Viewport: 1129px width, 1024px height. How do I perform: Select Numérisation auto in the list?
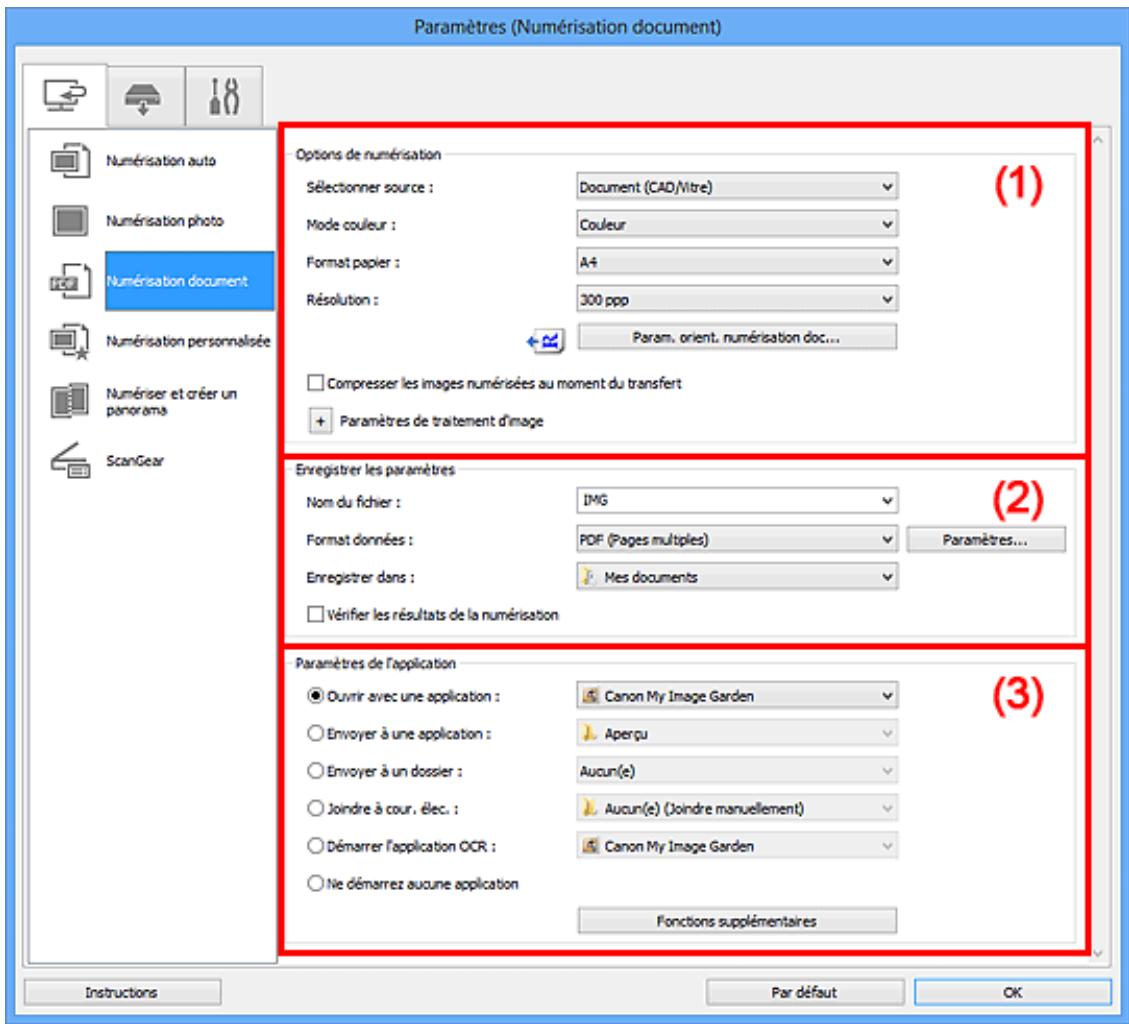pyautogui.click(x=161, y=161)
